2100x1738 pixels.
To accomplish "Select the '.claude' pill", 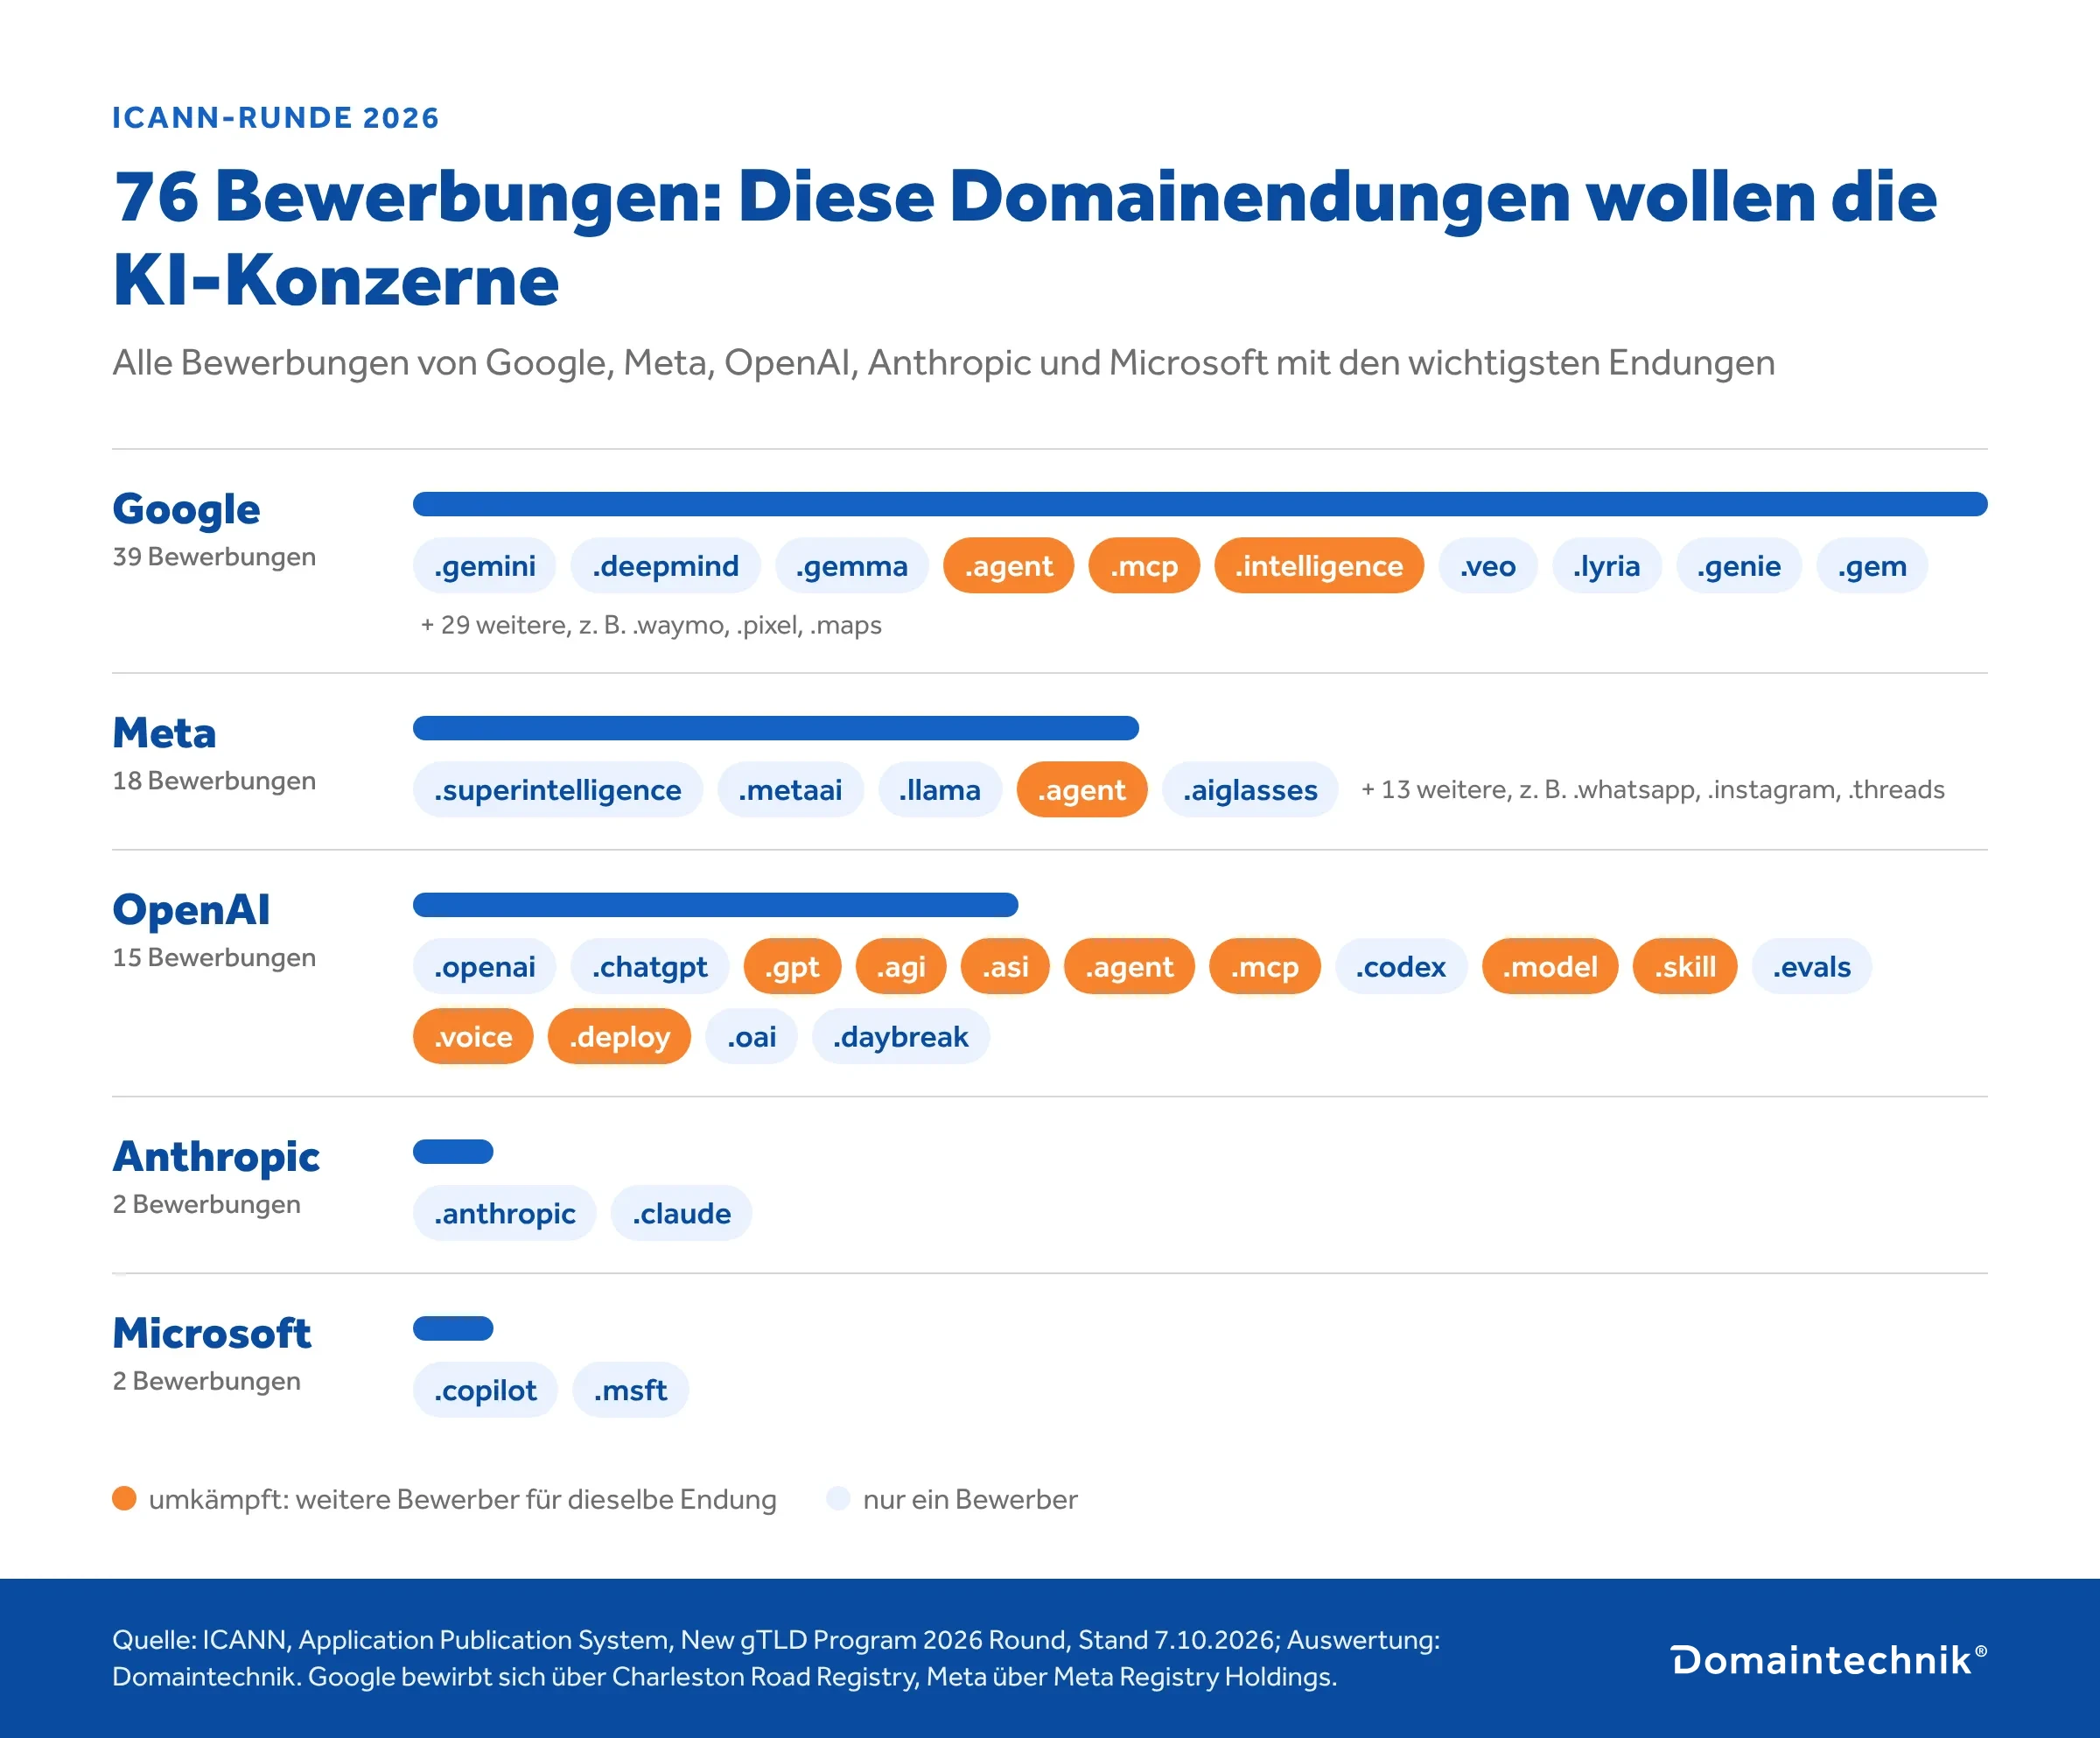I will (682, 1214).
